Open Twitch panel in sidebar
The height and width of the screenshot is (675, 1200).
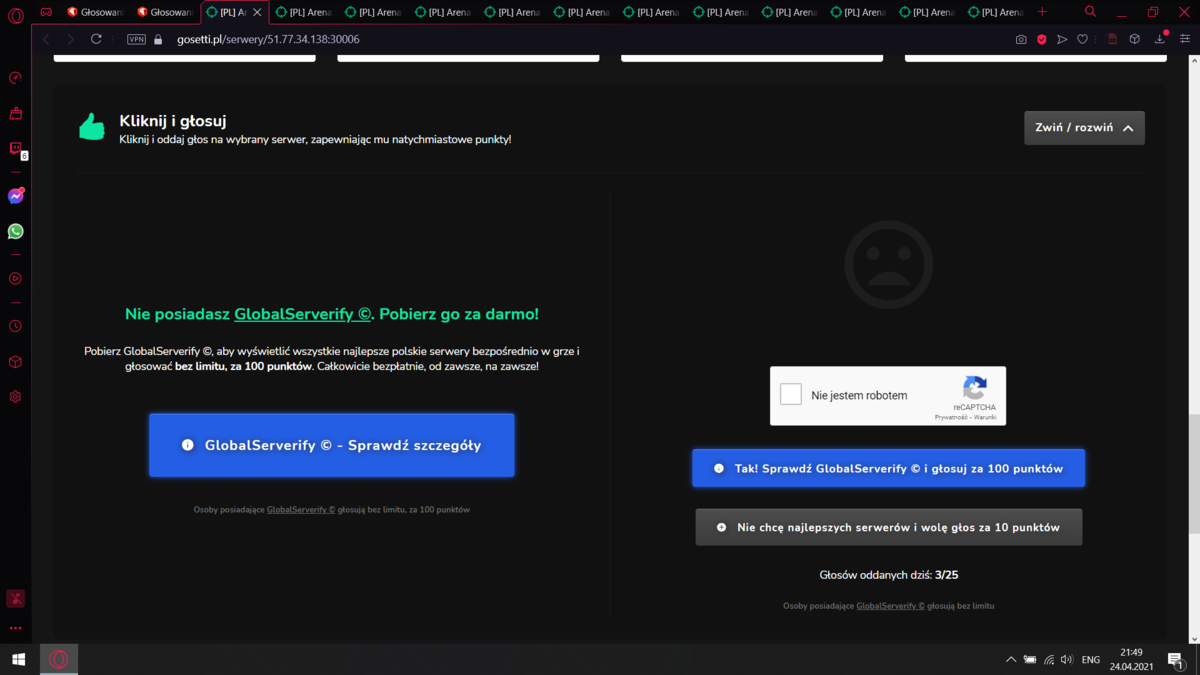16,149
